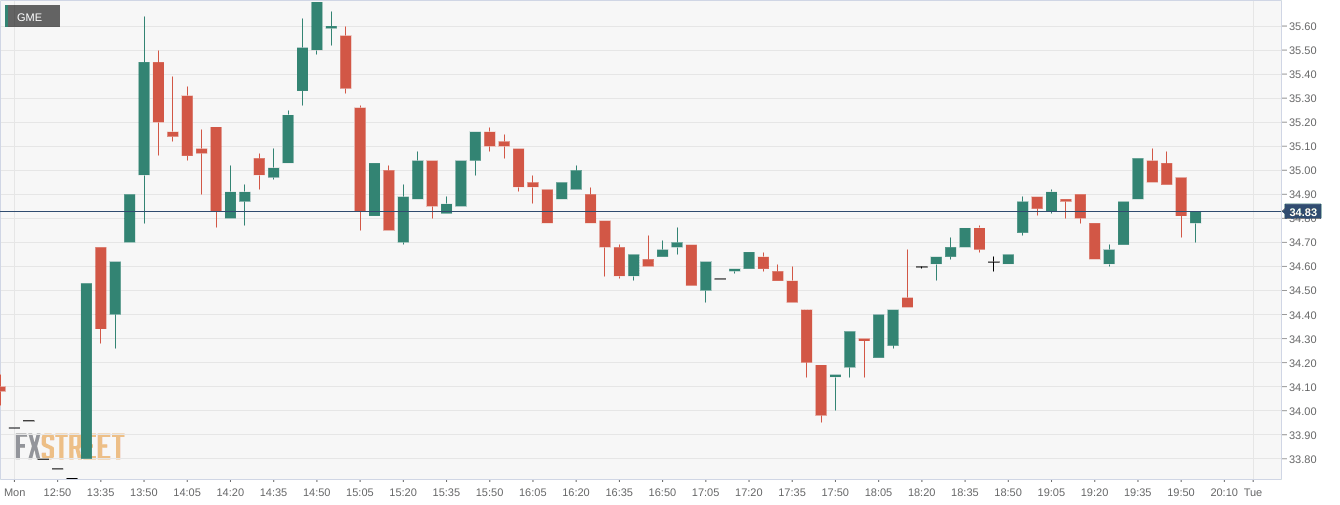
Task: Click the FXStreet watermark logo
Action: click(x=69, y=446)
